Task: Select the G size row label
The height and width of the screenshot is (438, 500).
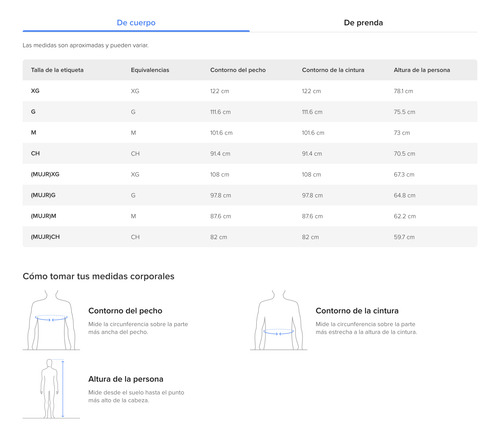Action: pos(33,112)
